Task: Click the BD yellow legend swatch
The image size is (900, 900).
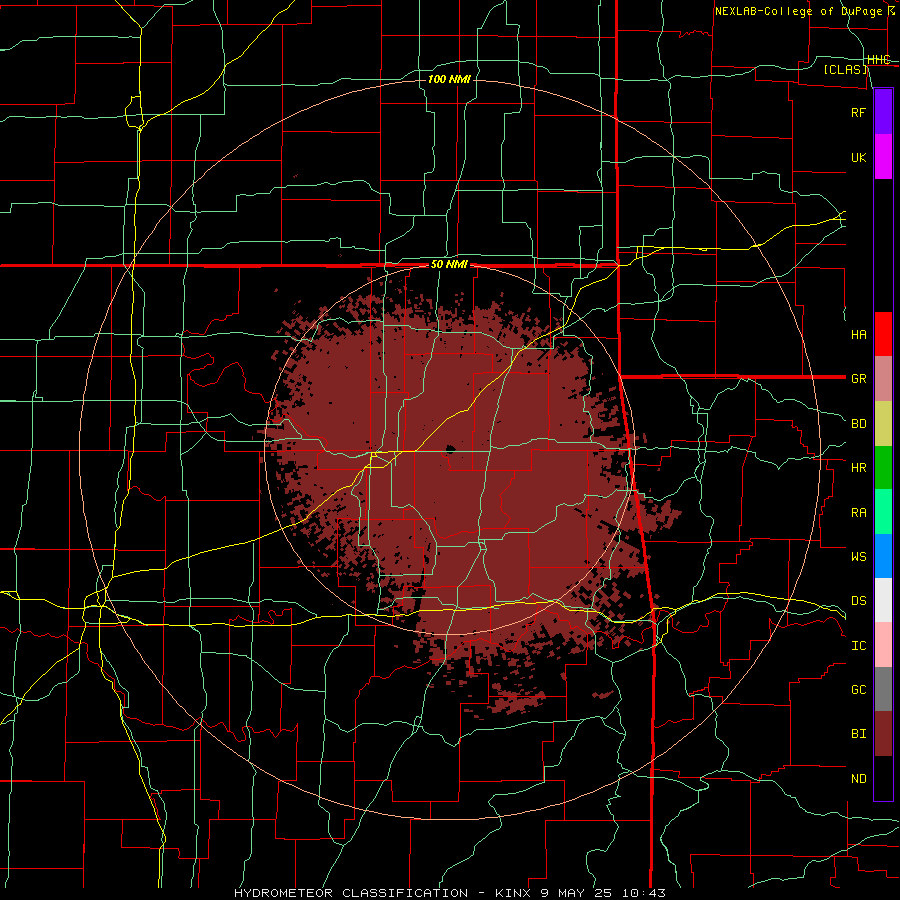Action: (883, 423)
